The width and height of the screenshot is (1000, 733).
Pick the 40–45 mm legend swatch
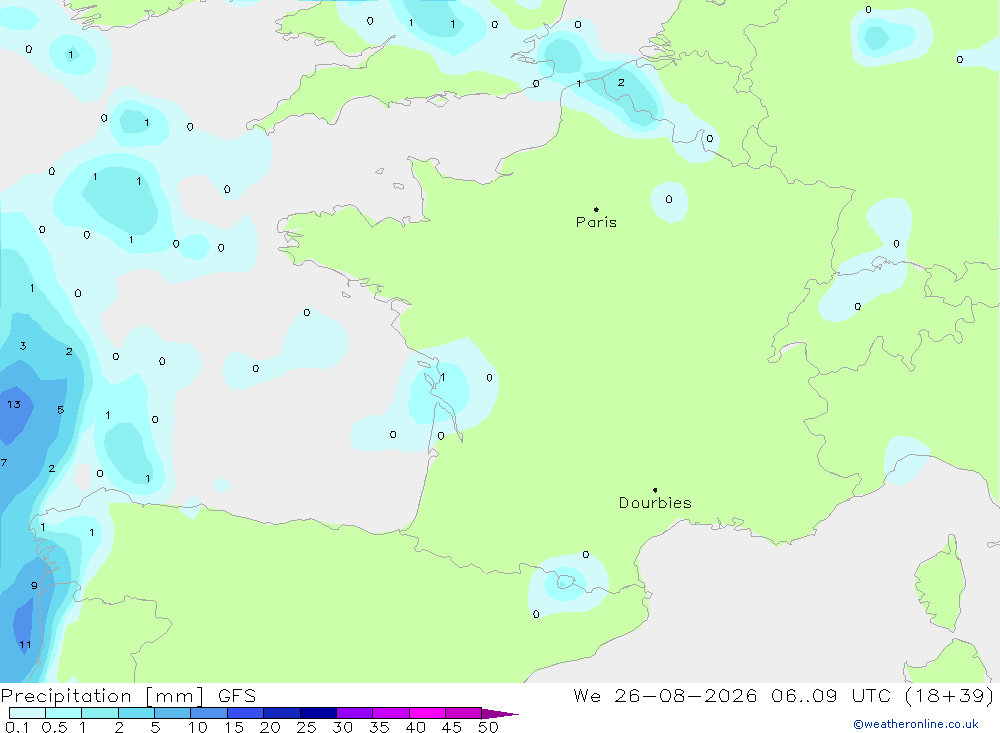point(427,713)
